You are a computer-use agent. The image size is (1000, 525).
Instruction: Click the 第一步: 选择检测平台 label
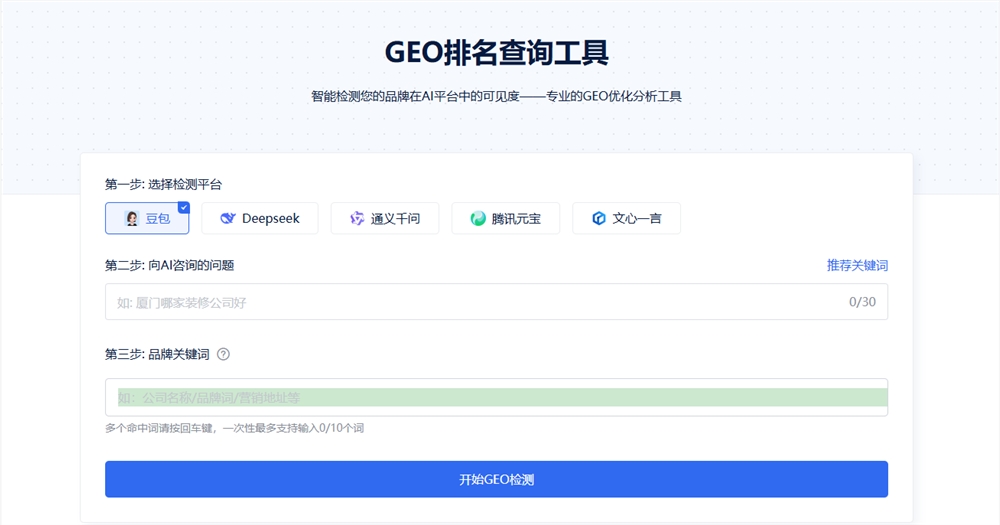[163, 184]
